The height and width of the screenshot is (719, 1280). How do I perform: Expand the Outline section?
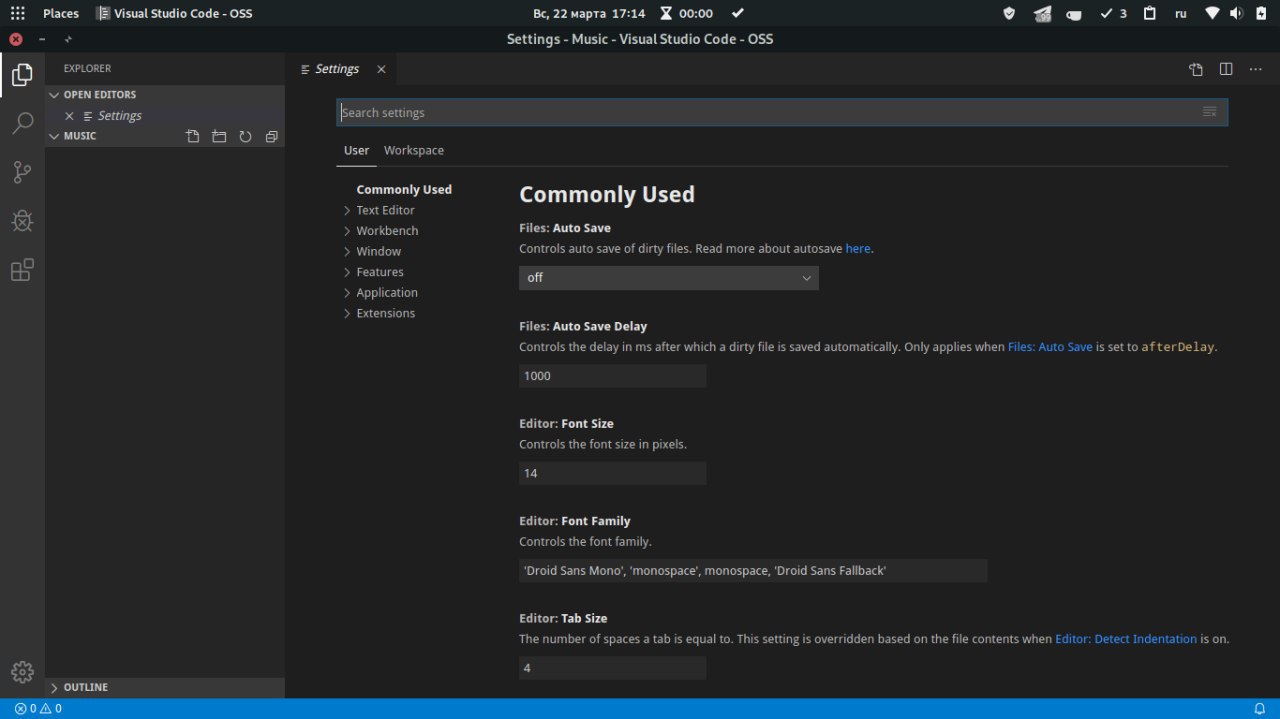tap(165, 688)
